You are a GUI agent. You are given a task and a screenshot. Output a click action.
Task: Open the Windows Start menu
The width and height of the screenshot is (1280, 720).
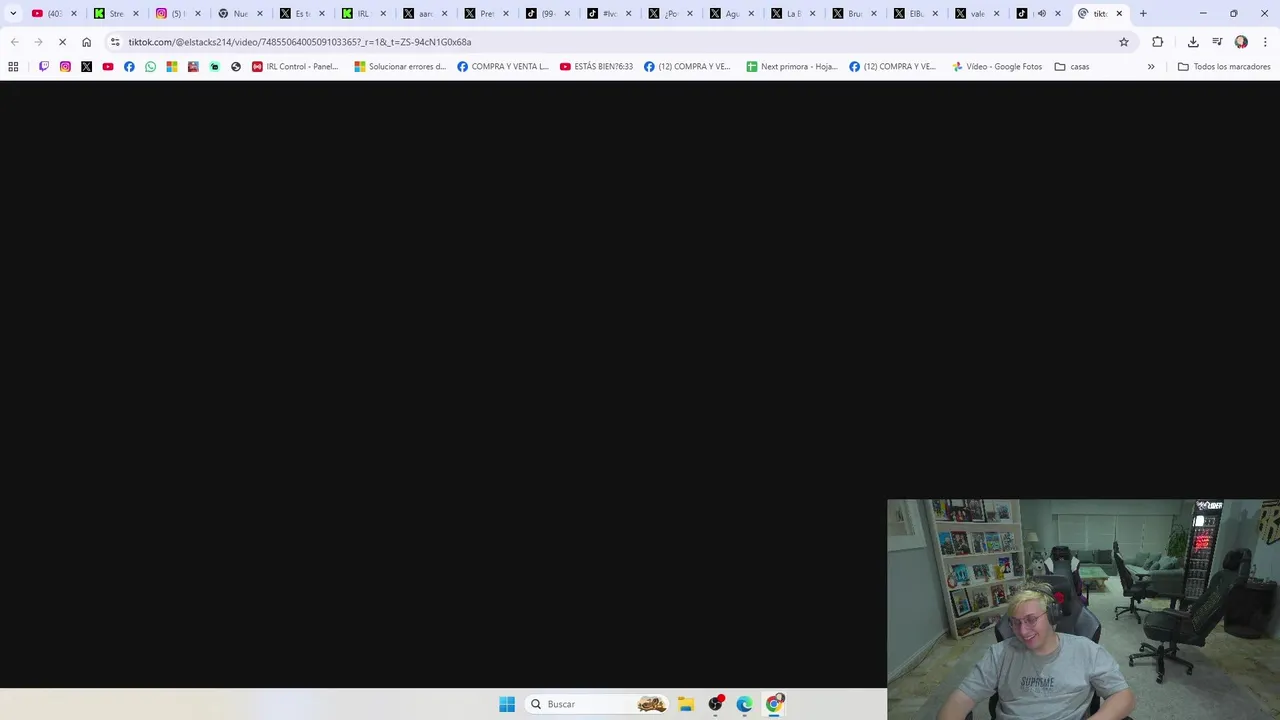(507, 704)
